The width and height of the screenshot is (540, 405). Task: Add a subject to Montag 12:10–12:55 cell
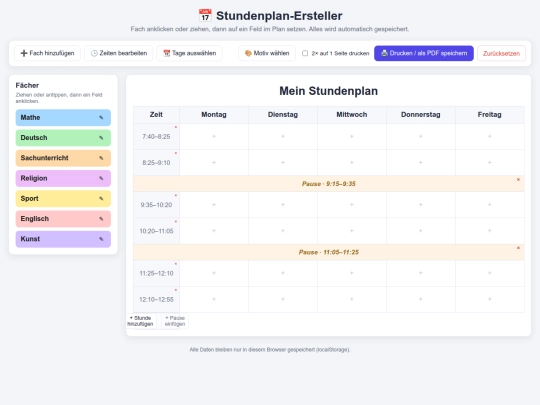pyautogui.click(x=214, y=299)
